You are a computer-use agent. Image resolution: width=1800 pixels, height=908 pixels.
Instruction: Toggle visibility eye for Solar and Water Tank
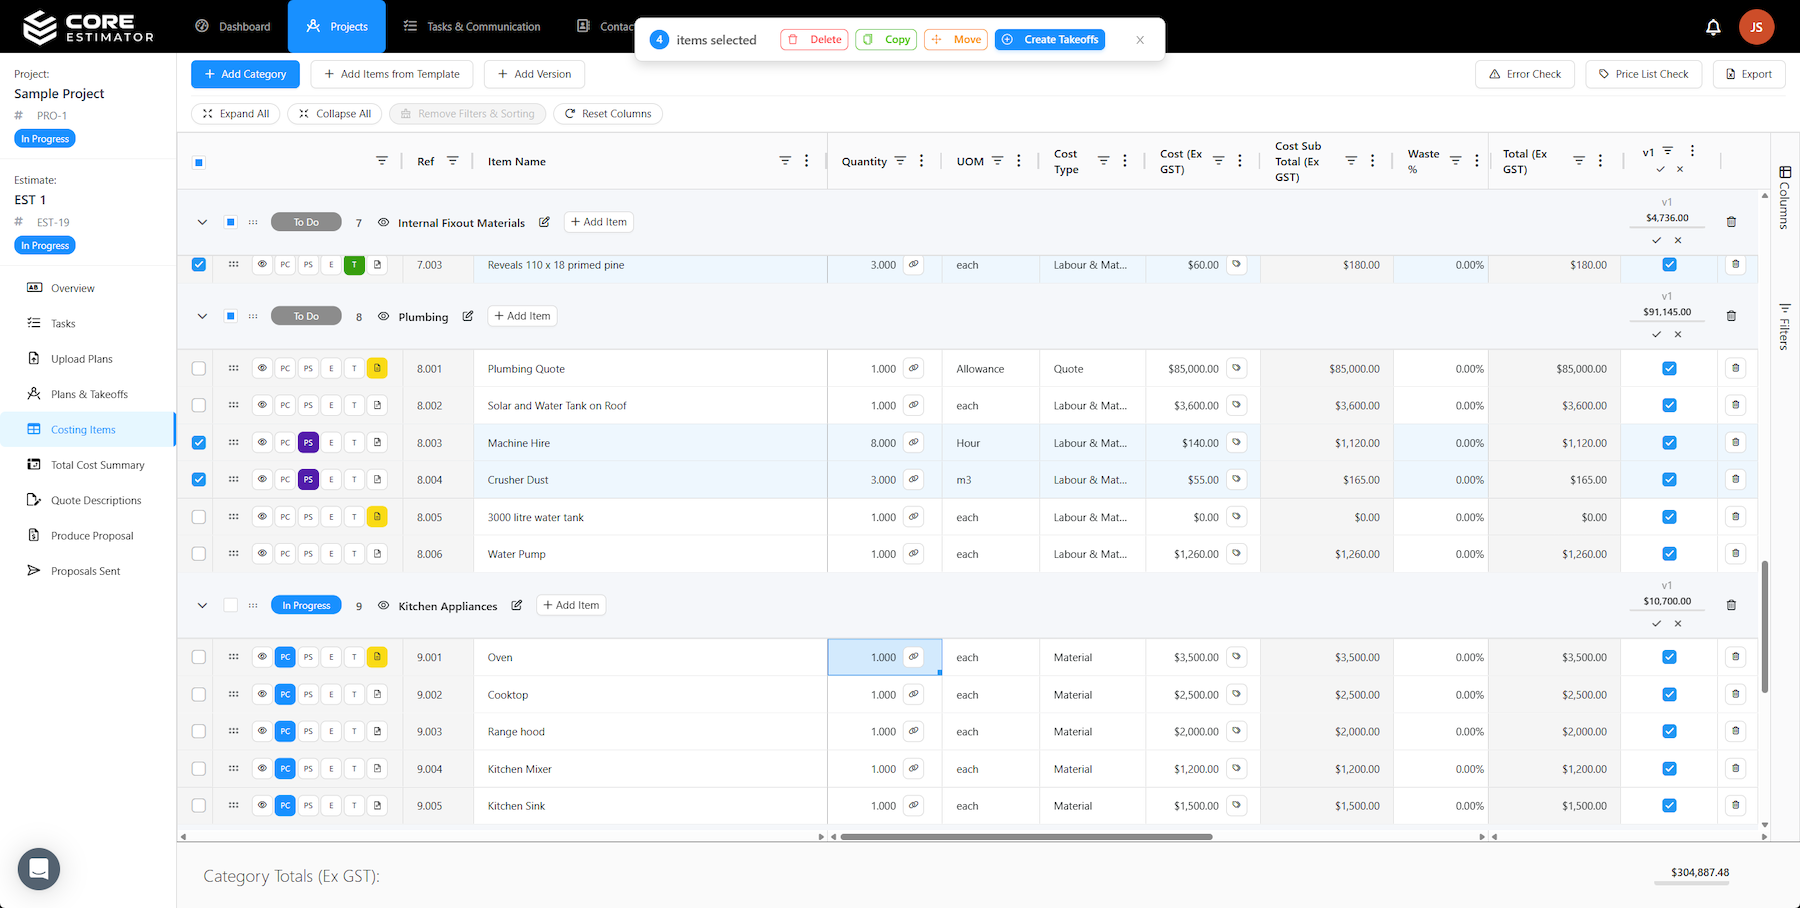262,405
